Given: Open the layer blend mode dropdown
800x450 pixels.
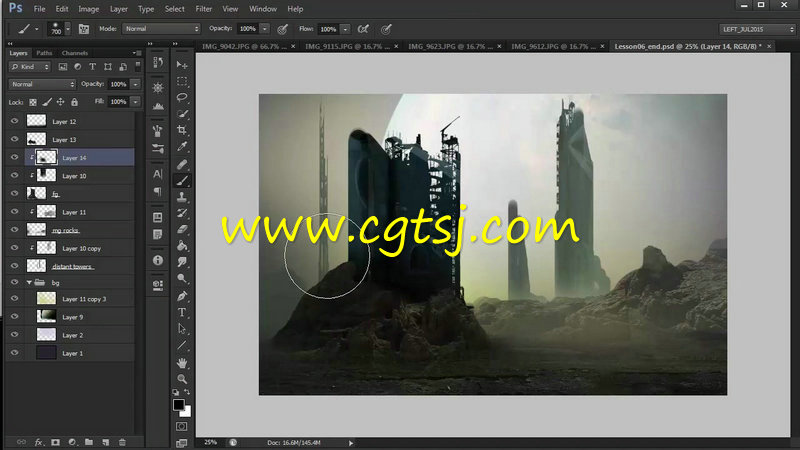Looking at the screenshot, I should coord(42,84).
